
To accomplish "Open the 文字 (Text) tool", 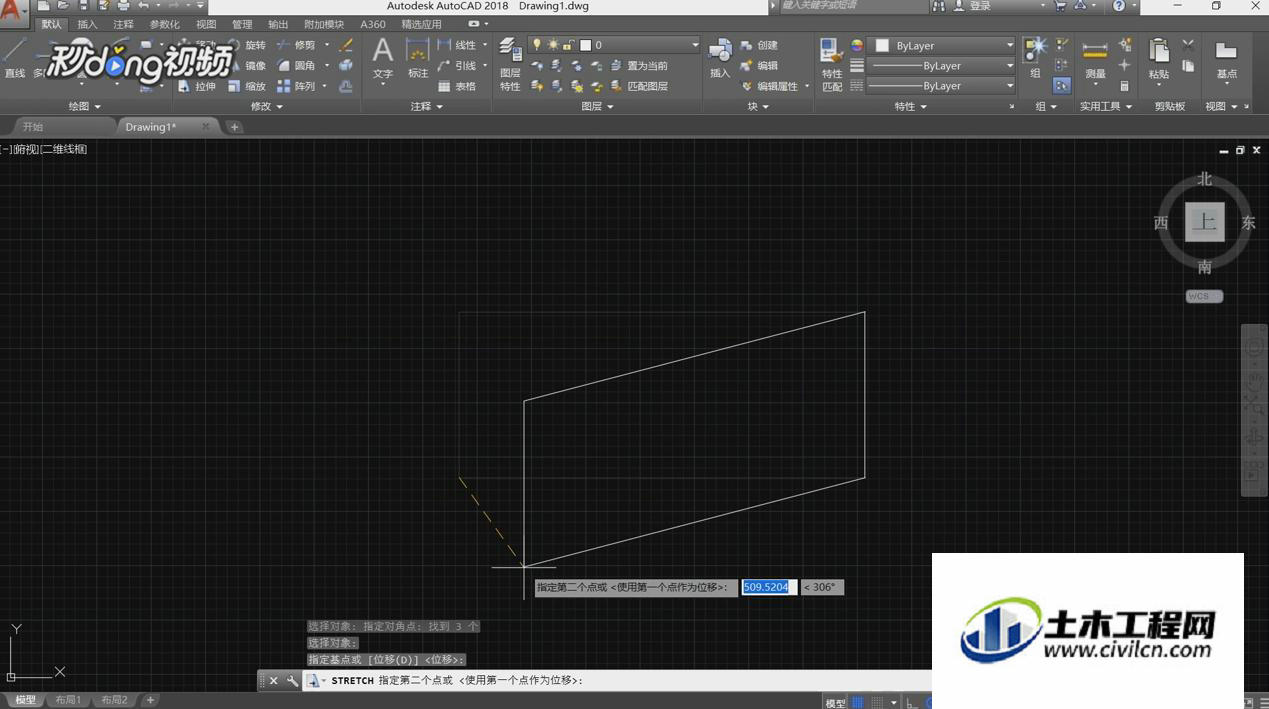I will (x=382, y=58).
